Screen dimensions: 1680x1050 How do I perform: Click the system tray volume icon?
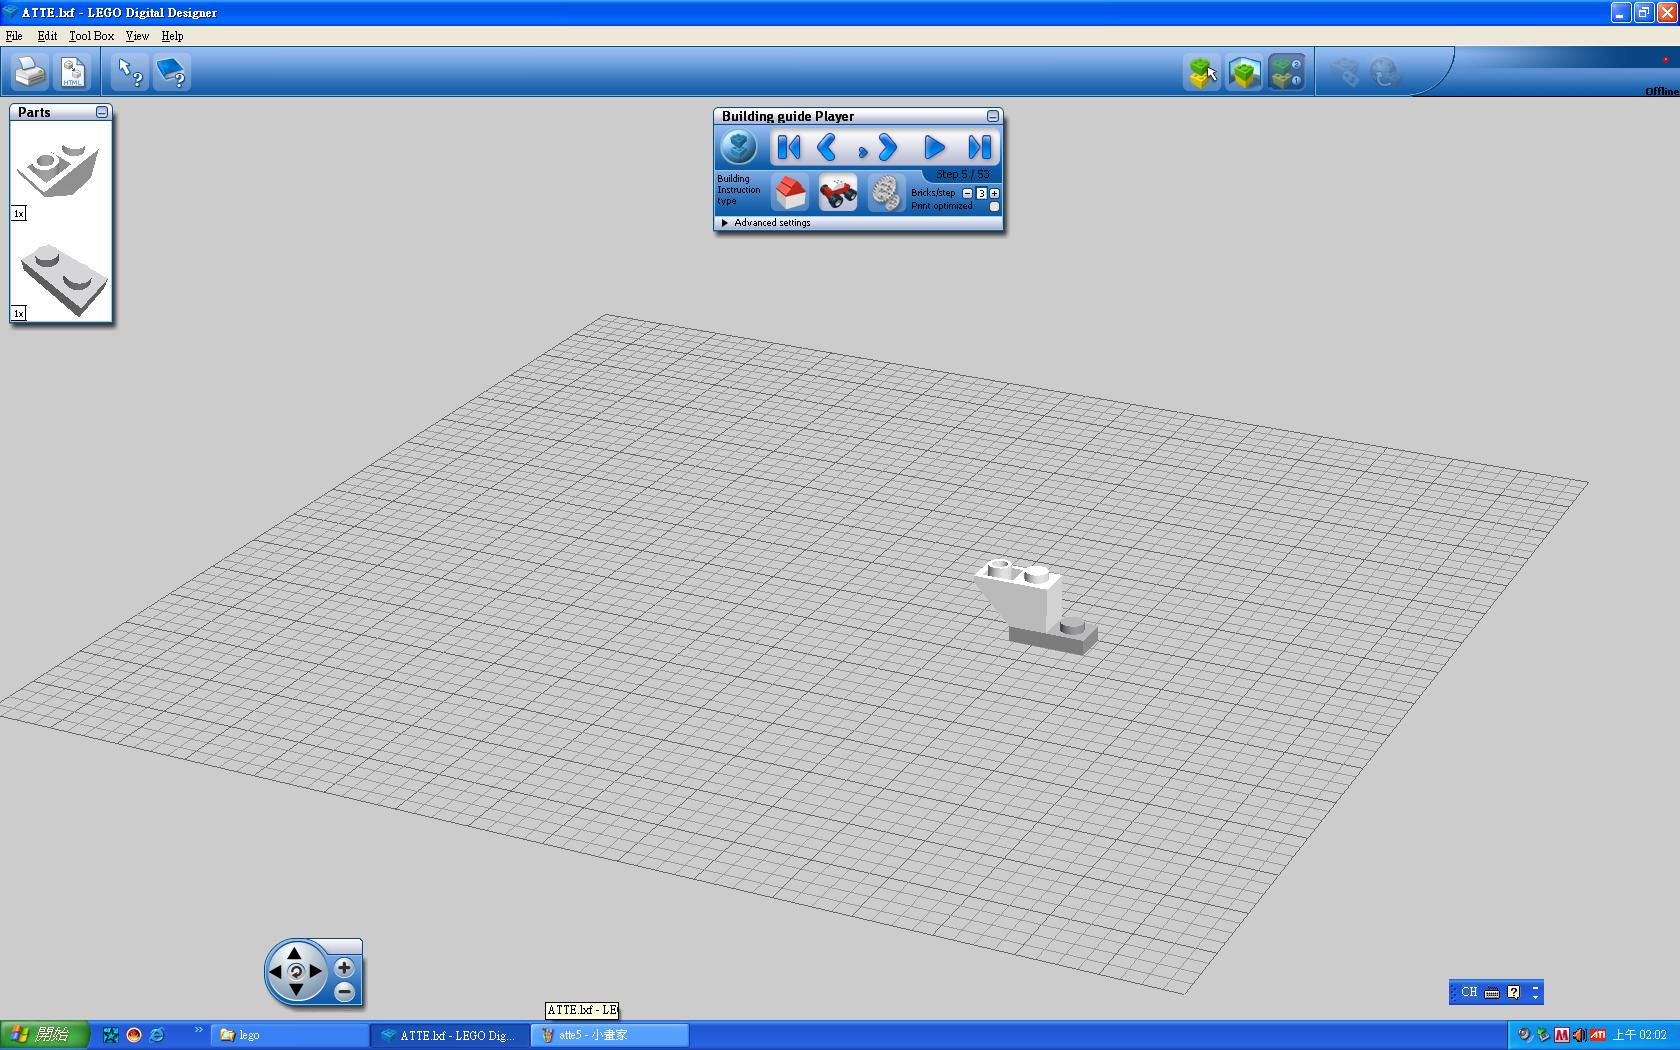[1579, 1035]
